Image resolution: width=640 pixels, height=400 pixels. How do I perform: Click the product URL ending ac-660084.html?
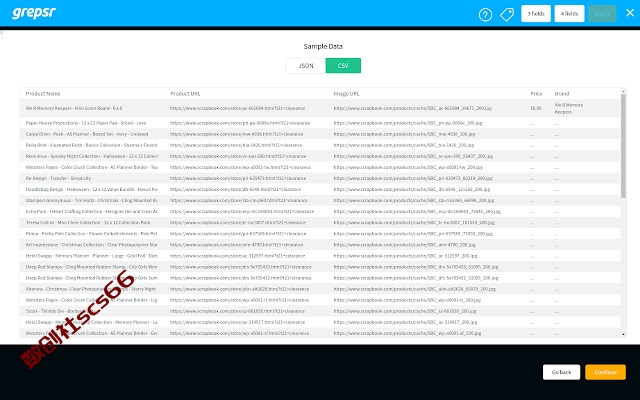tap(237, 108)
